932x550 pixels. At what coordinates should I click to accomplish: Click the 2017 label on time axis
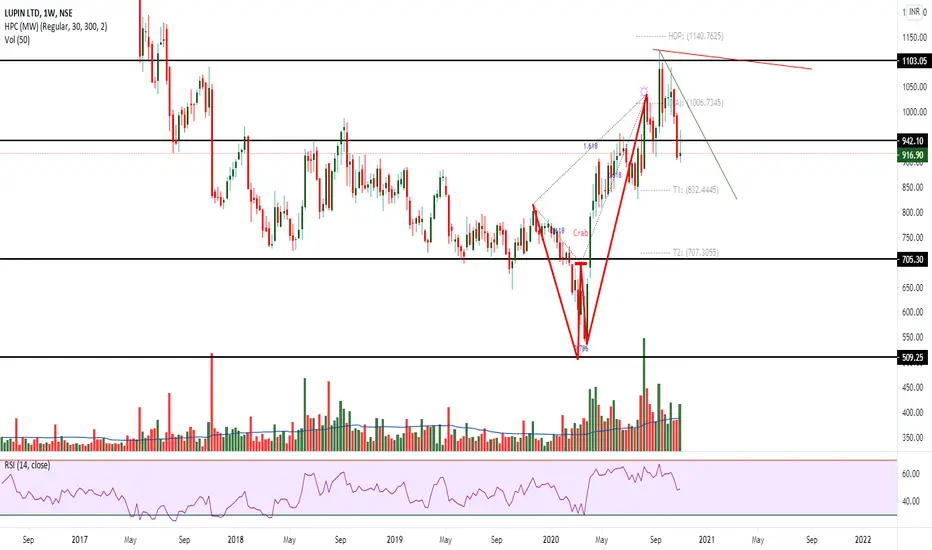point(80,540)
